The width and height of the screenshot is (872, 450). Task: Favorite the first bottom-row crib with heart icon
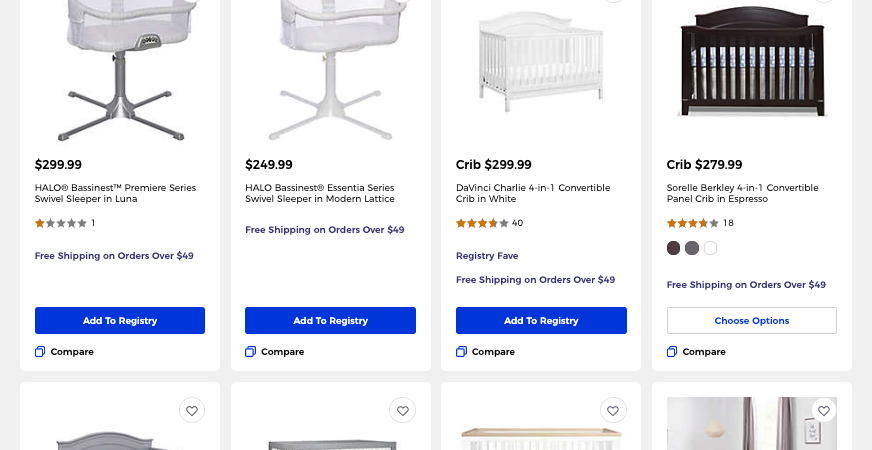tap(192, 411)
